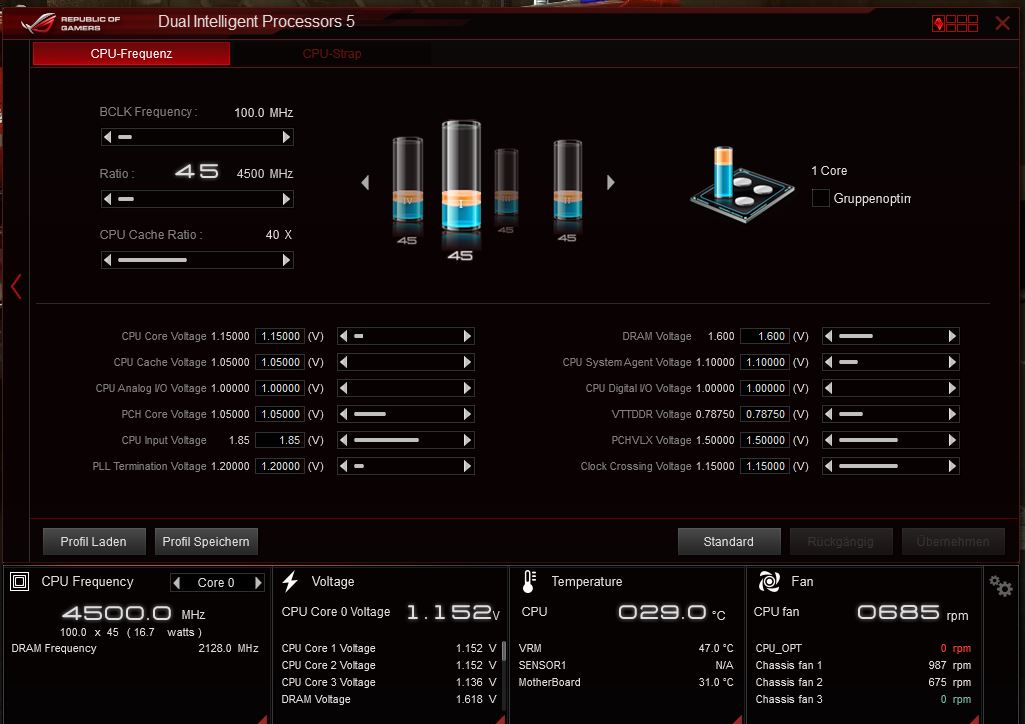The image size is (1025, 724).
Task: Increase CPU Core Voltage with right arrow
Action: (467, 336)
